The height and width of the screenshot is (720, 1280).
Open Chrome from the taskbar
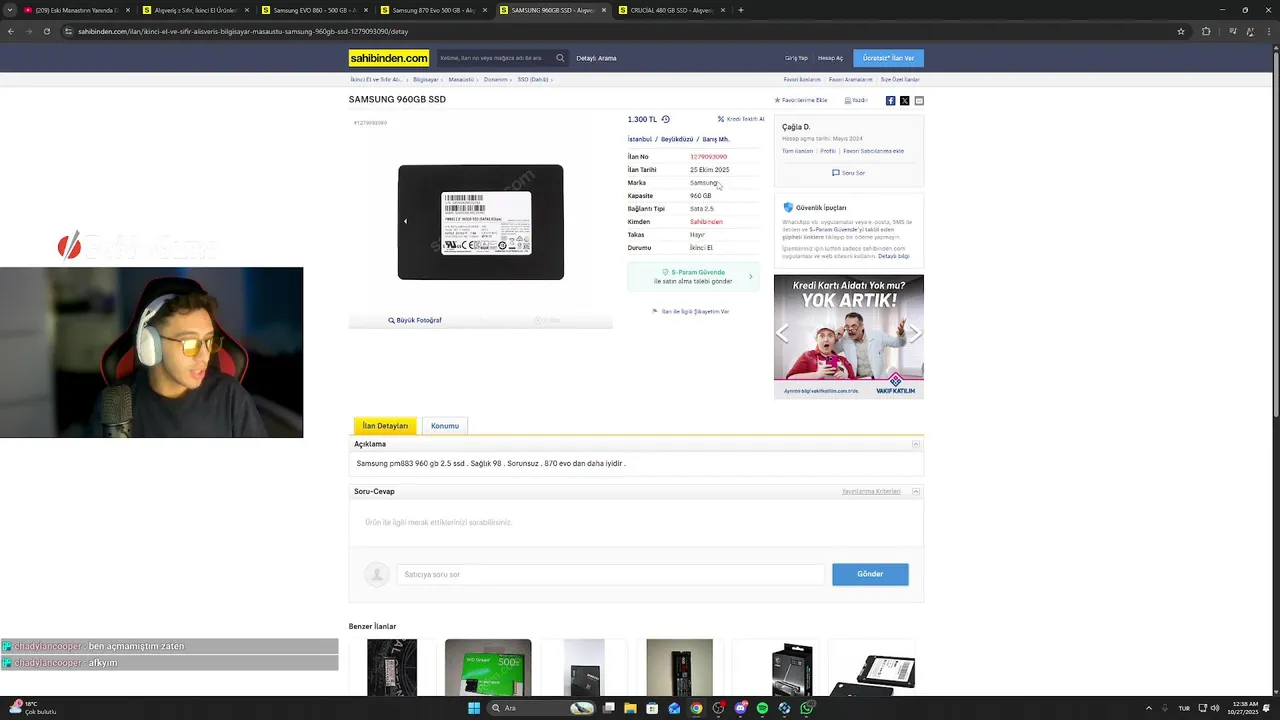pos(696,708)
